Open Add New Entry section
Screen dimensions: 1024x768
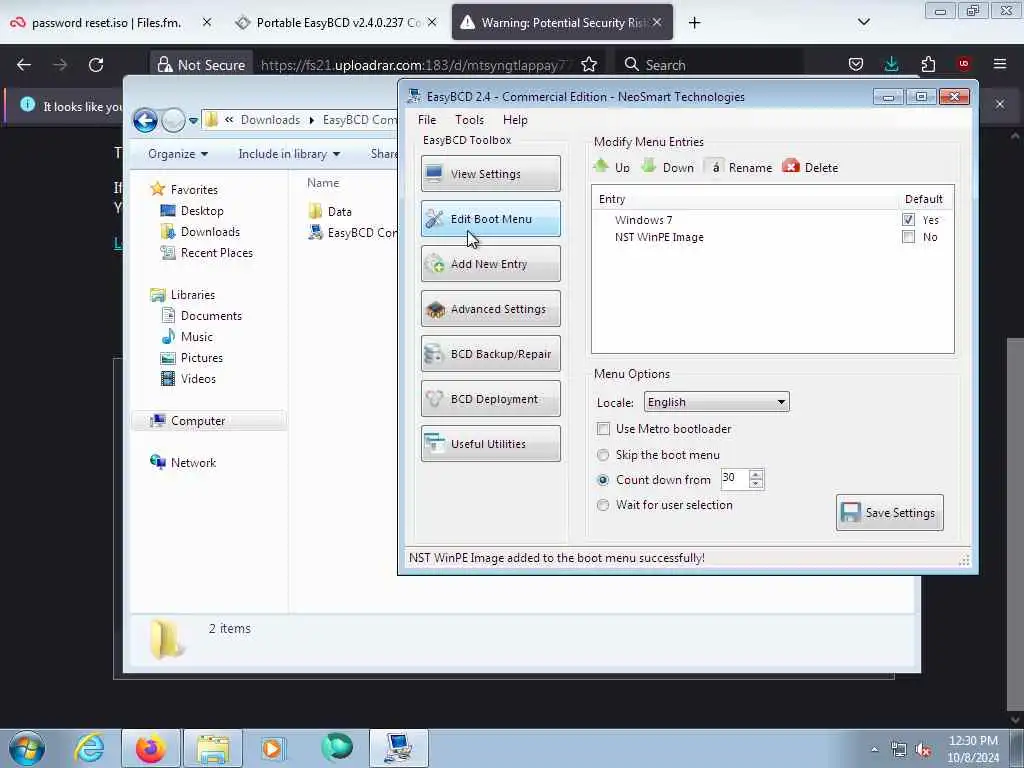point(490,264)
